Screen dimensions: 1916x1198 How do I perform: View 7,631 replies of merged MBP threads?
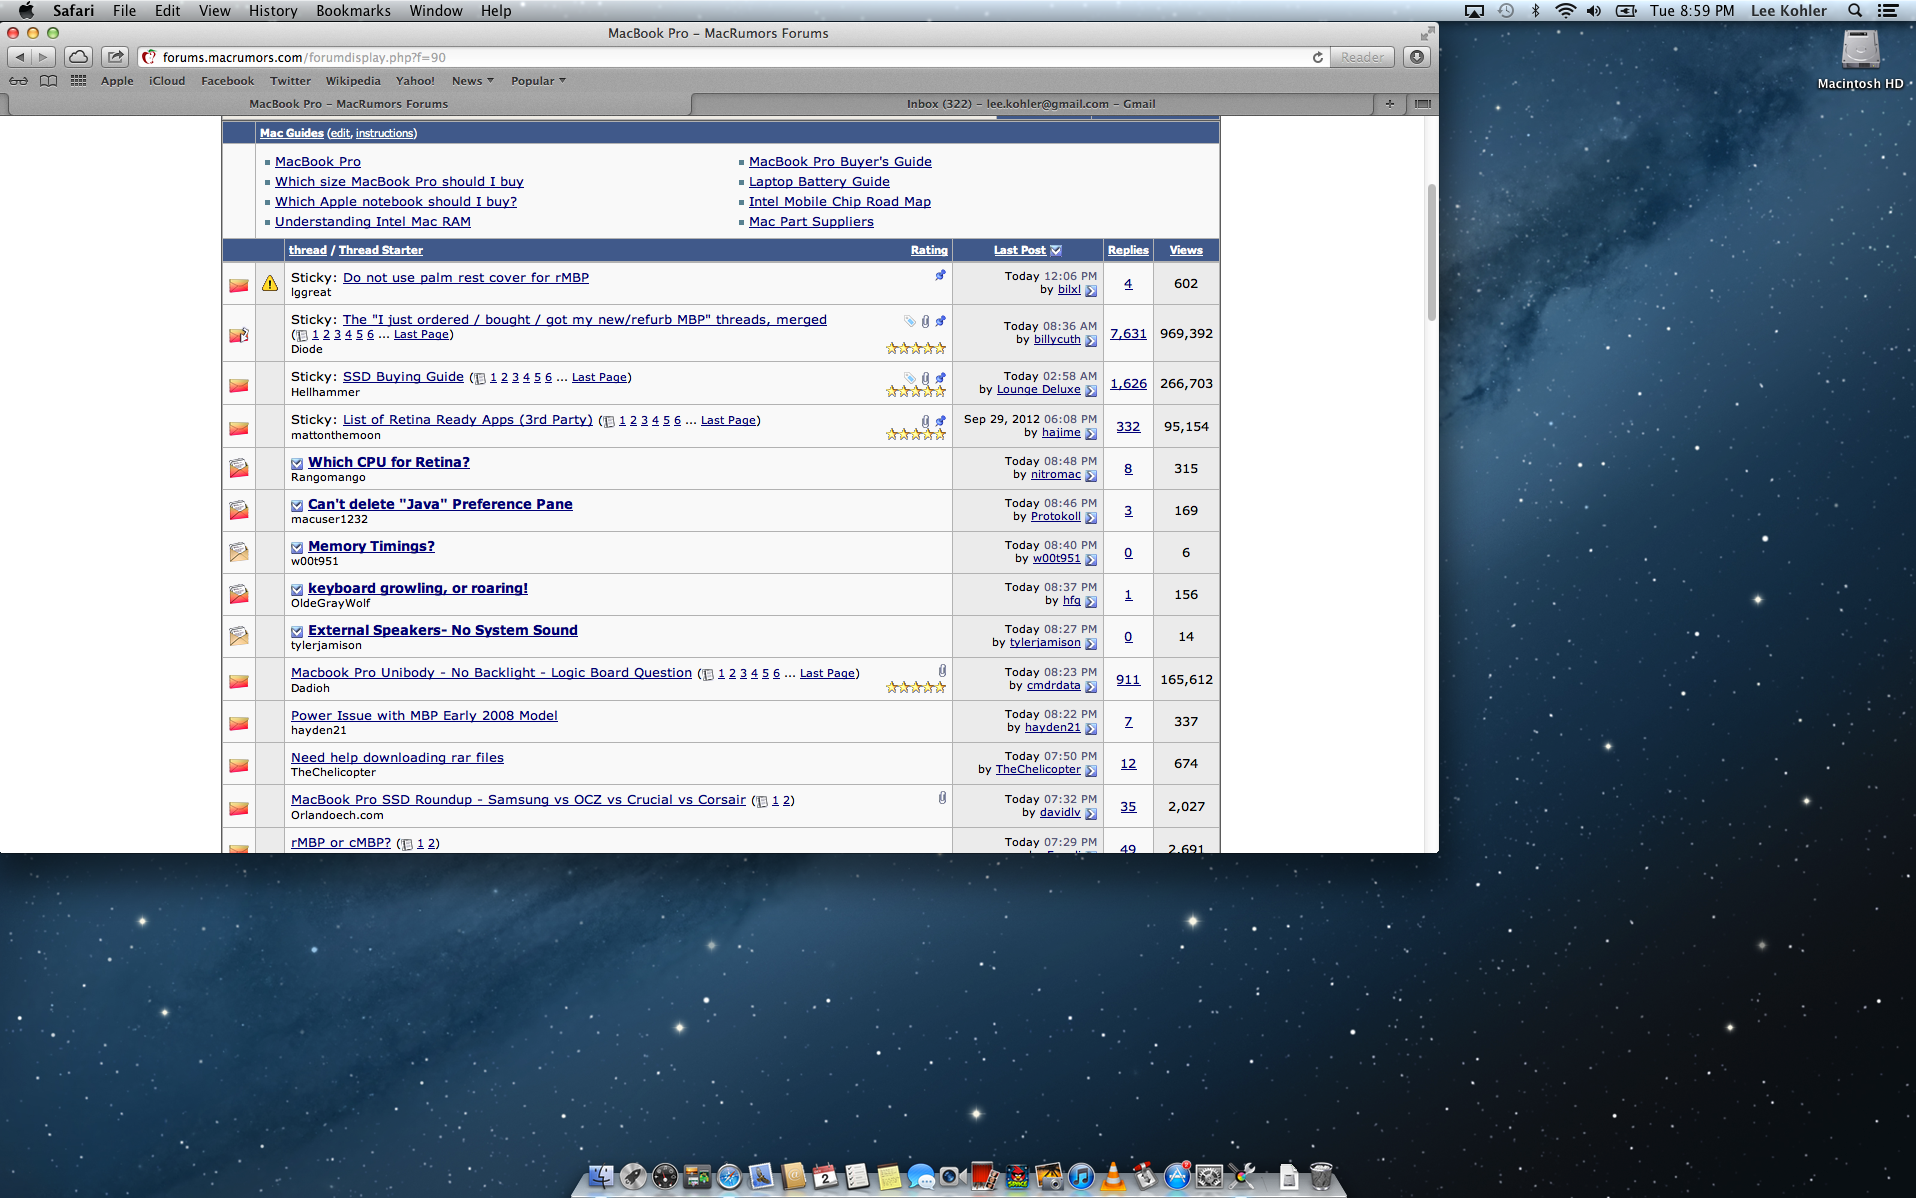coord(1128,334)
